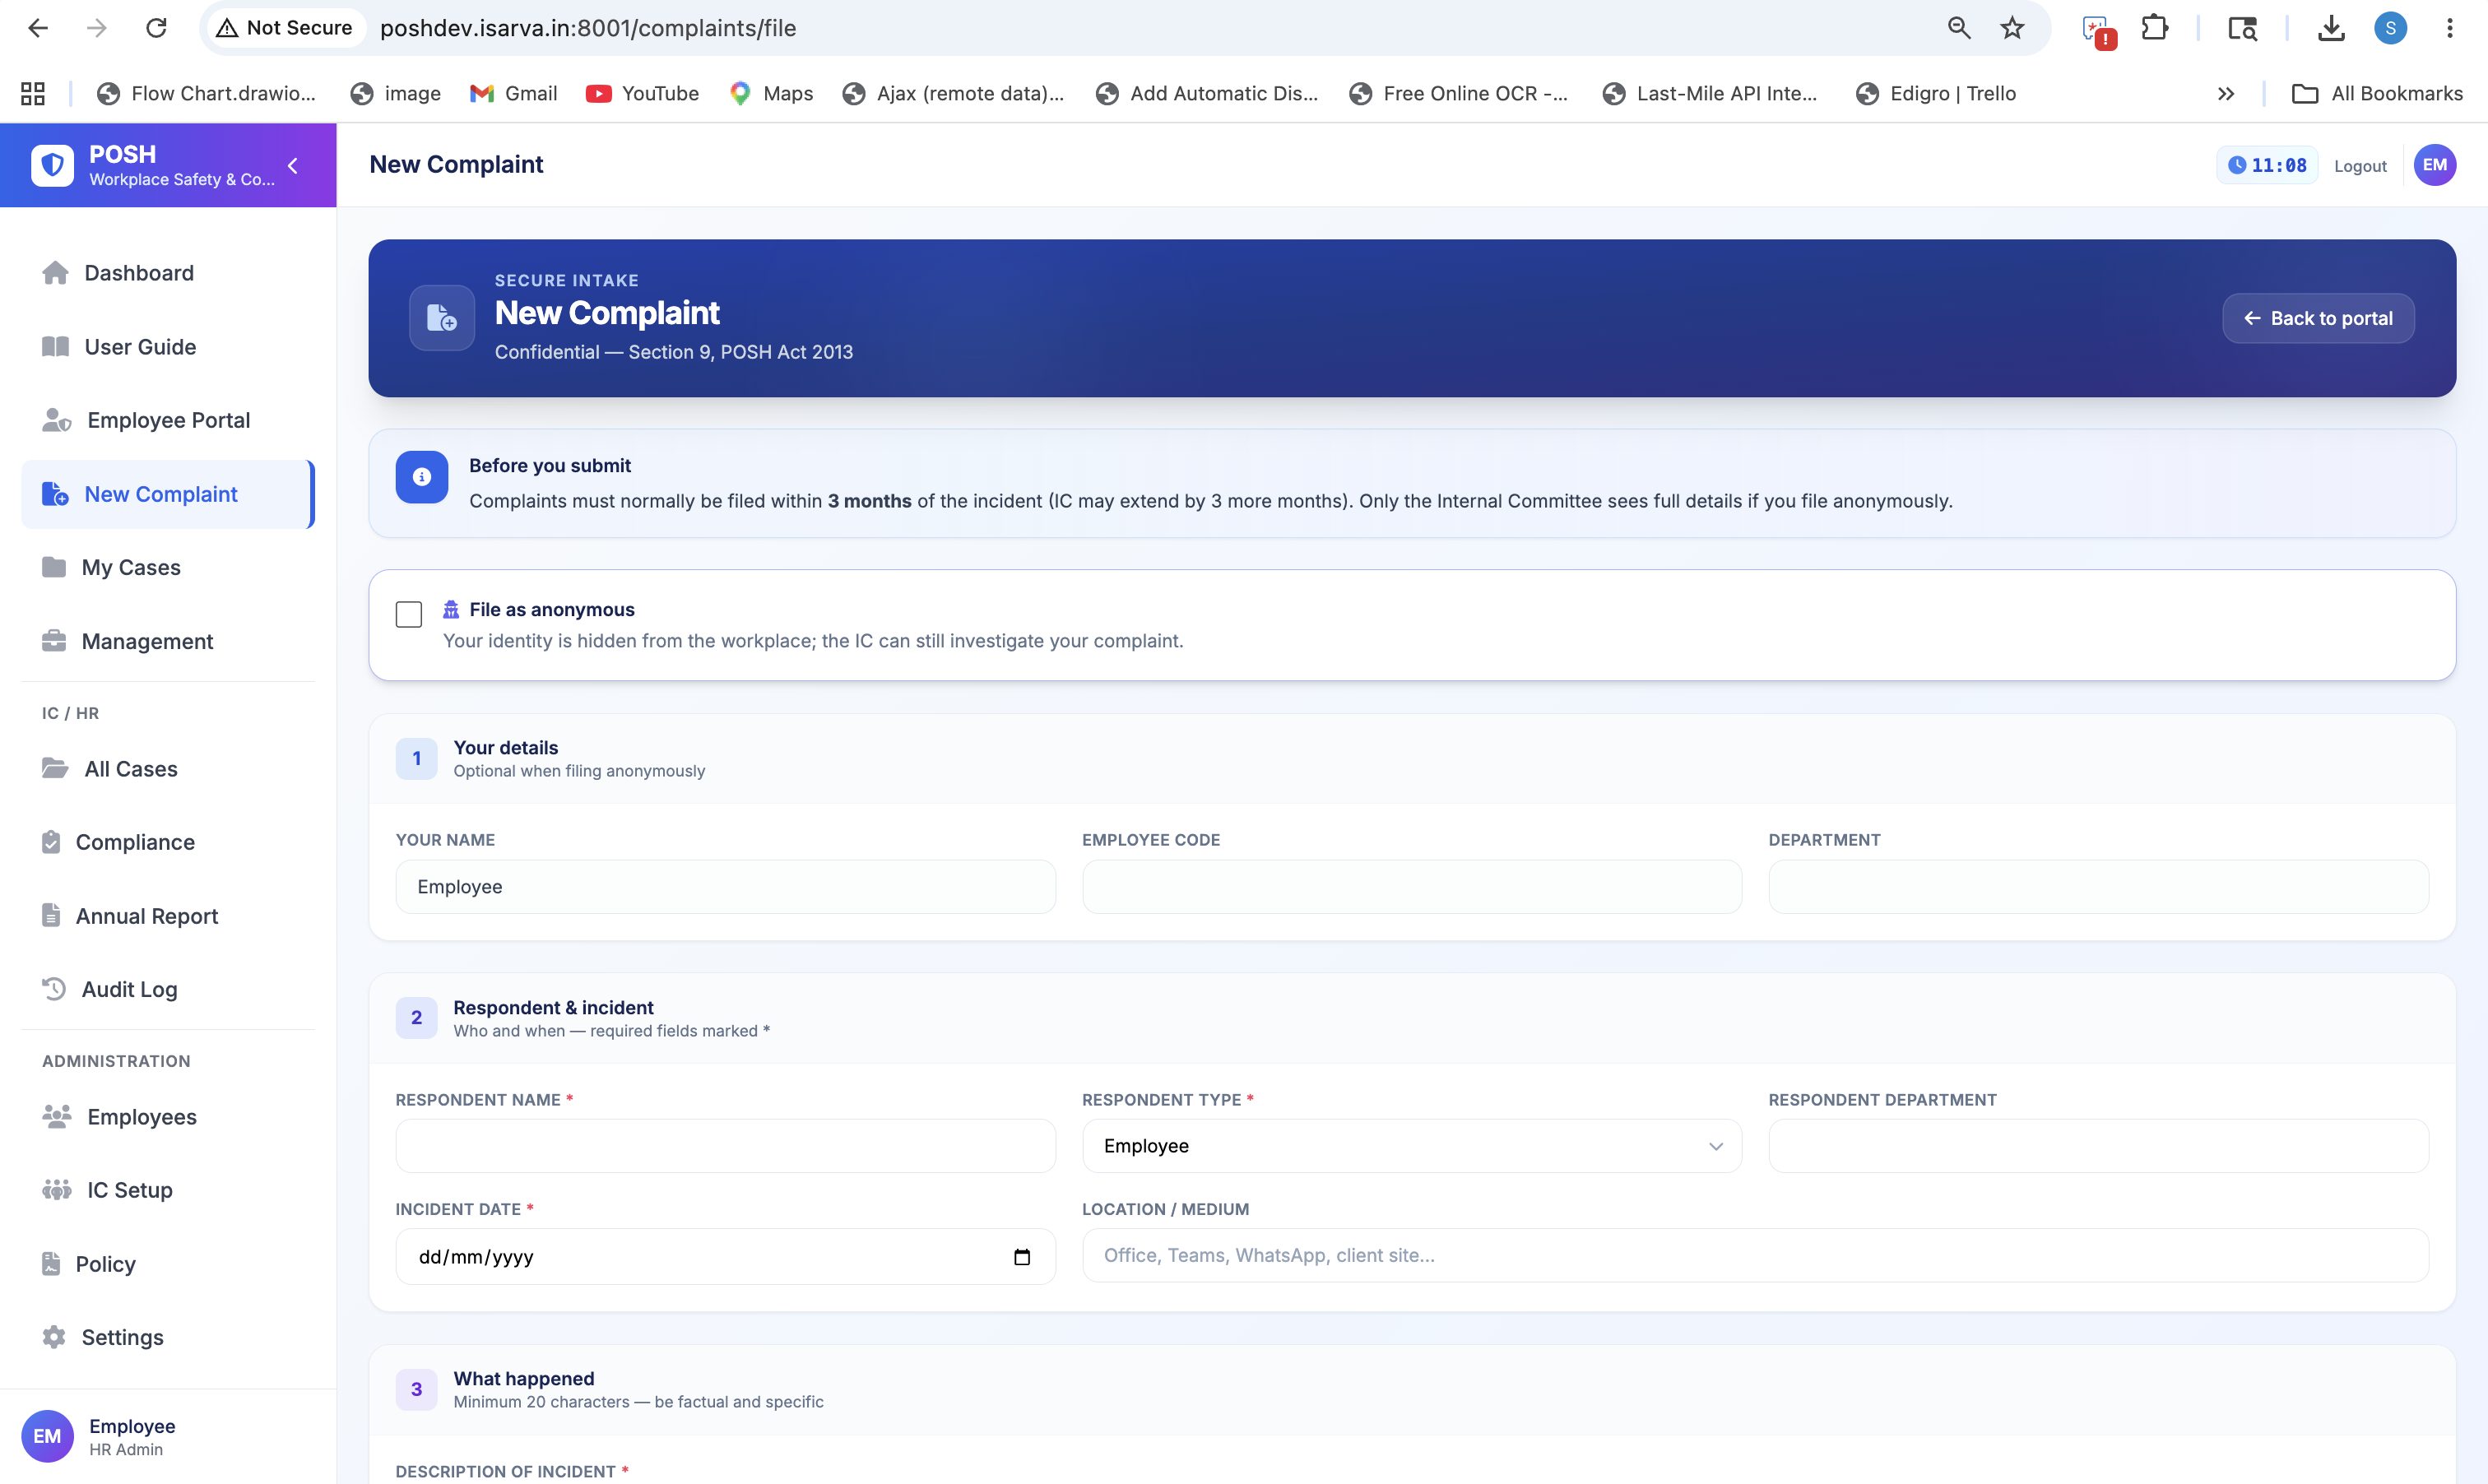Open the Edigro | Trello bookmark
The image size is (2488, 1484).
pyautogui.click(x=1936, y=93)
